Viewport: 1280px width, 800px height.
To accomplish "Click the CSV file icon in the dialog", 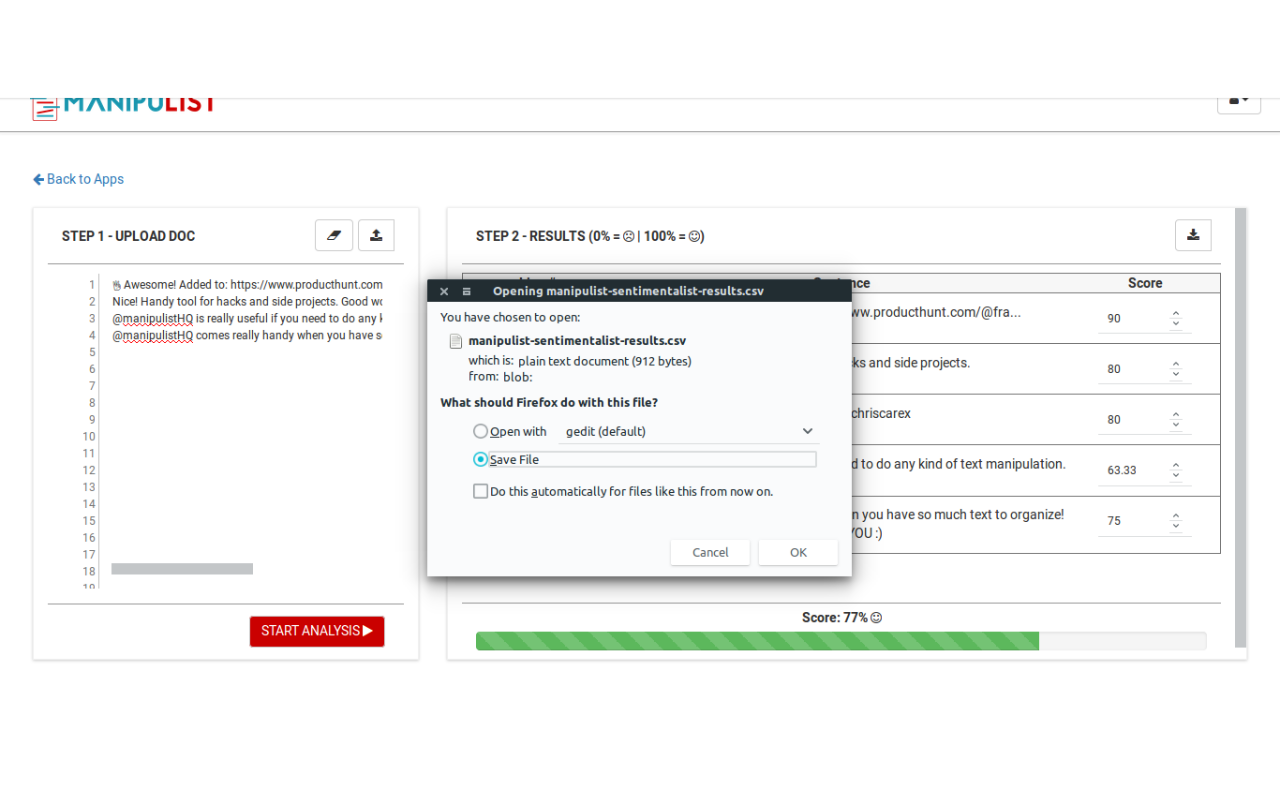I will 455,341.
